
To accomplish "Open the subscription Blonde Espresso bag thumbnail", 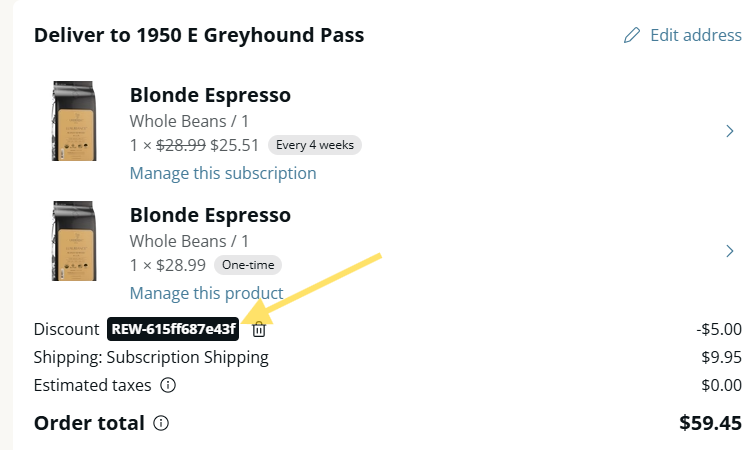I will pos(73,122).
